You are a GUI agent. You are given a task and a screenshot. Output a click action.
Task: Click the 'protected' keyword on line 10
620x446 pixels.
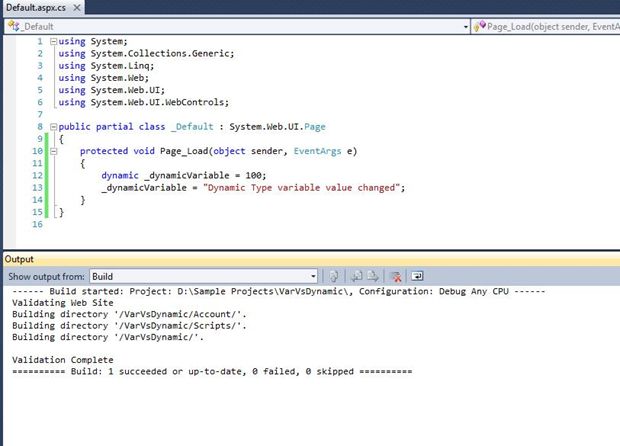(104, 151)
